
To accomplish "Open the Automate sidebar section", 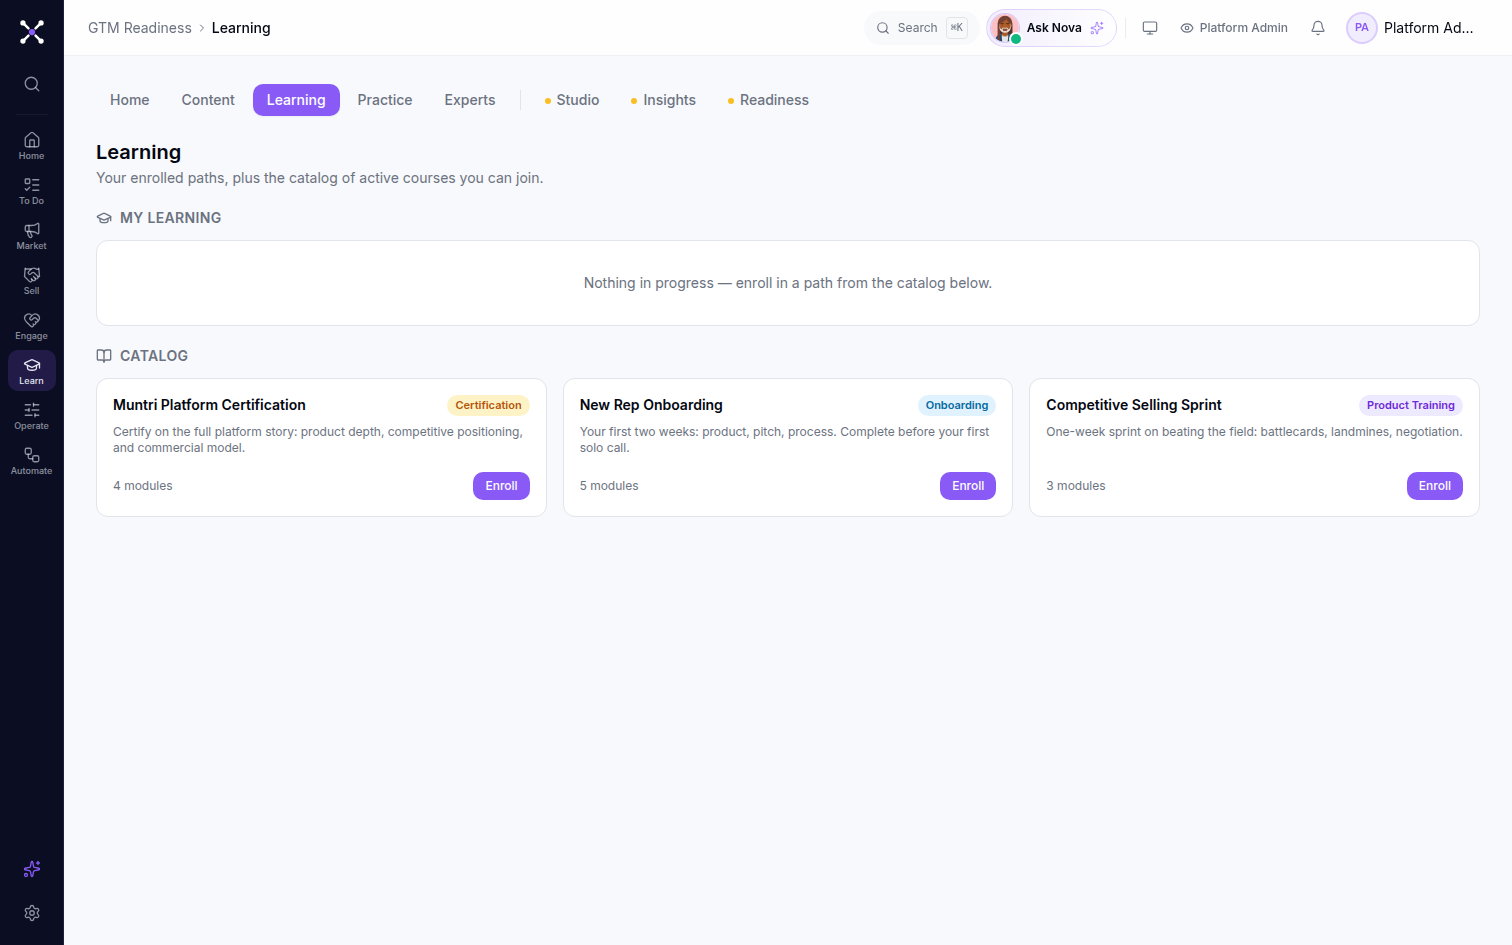I will pos(32,461).
